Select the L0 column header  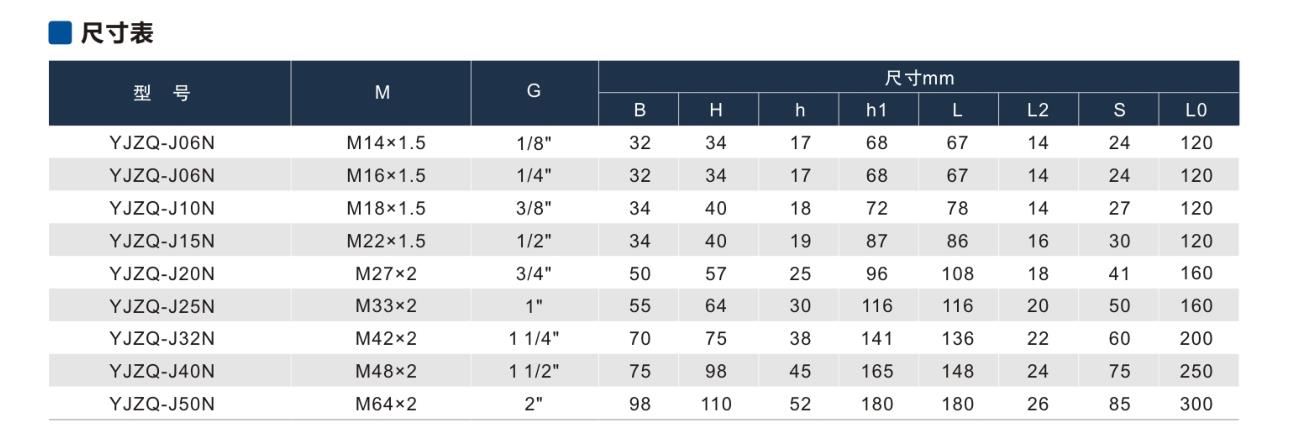tap(1196, 109)
